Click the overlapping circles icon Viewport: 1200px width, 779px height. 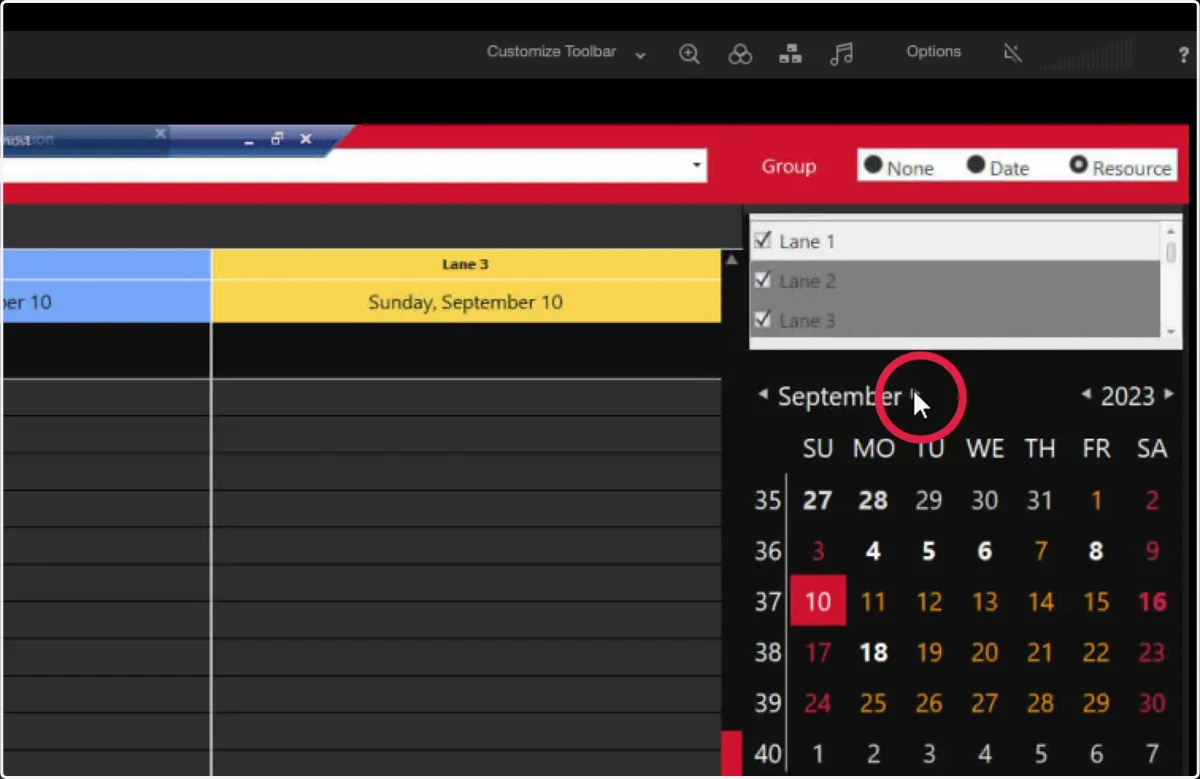tap(740, 54)
